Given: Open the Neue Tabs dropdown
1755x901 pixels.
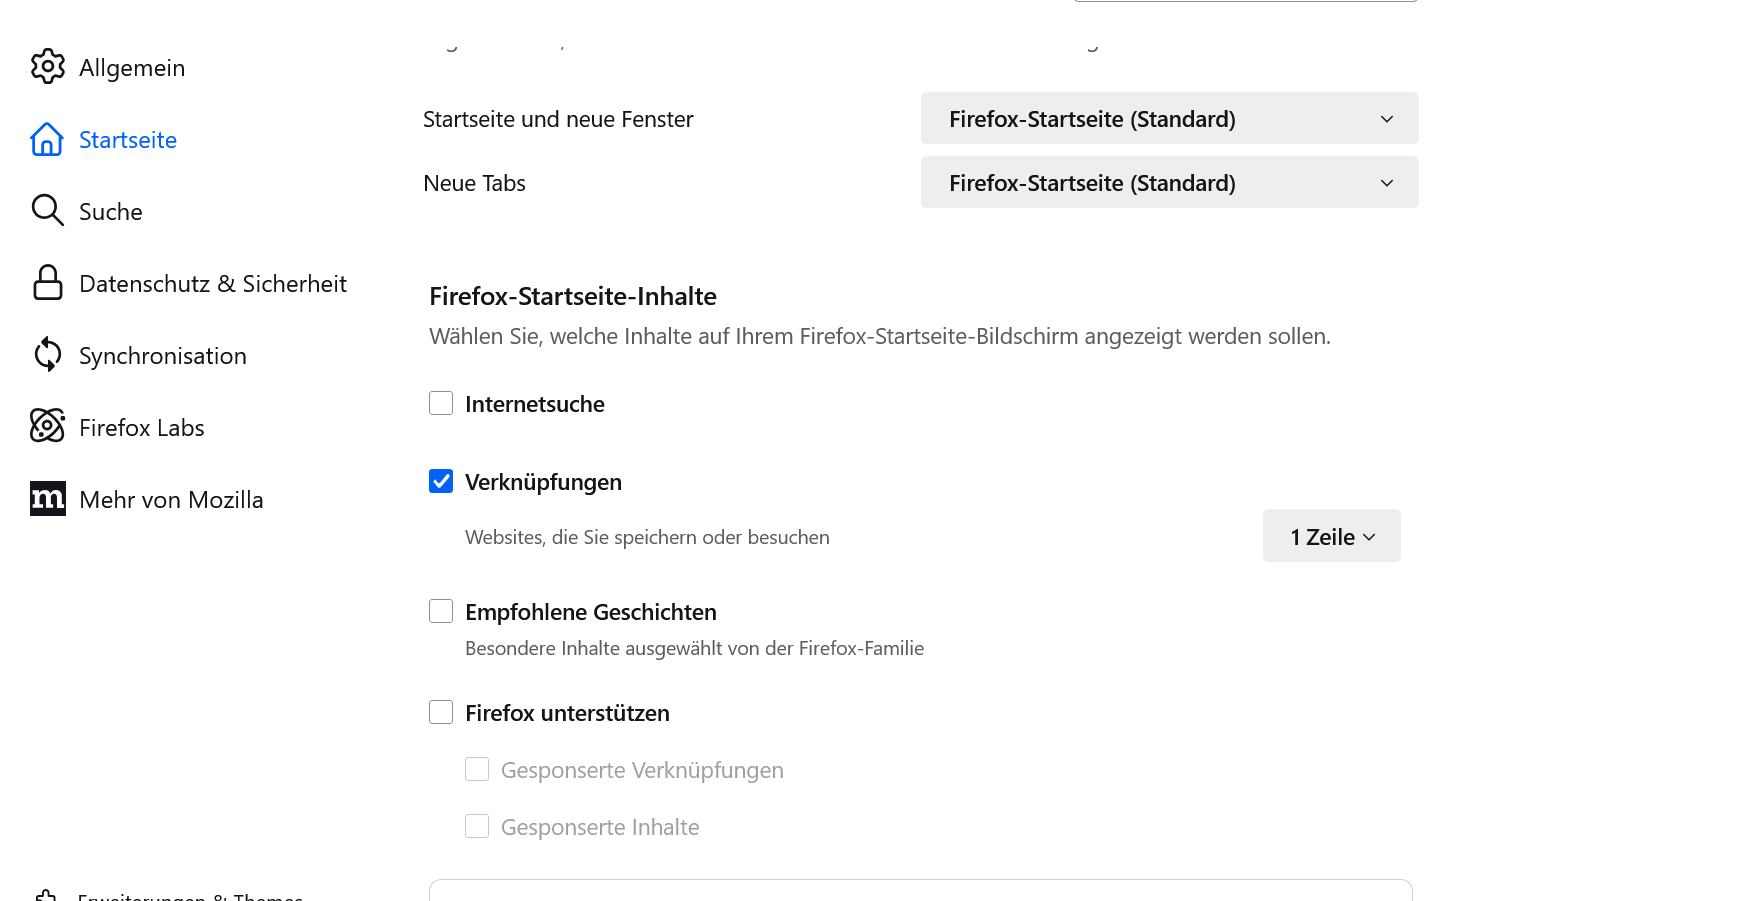Looking at the screenshot, I should coord(1169,183).
